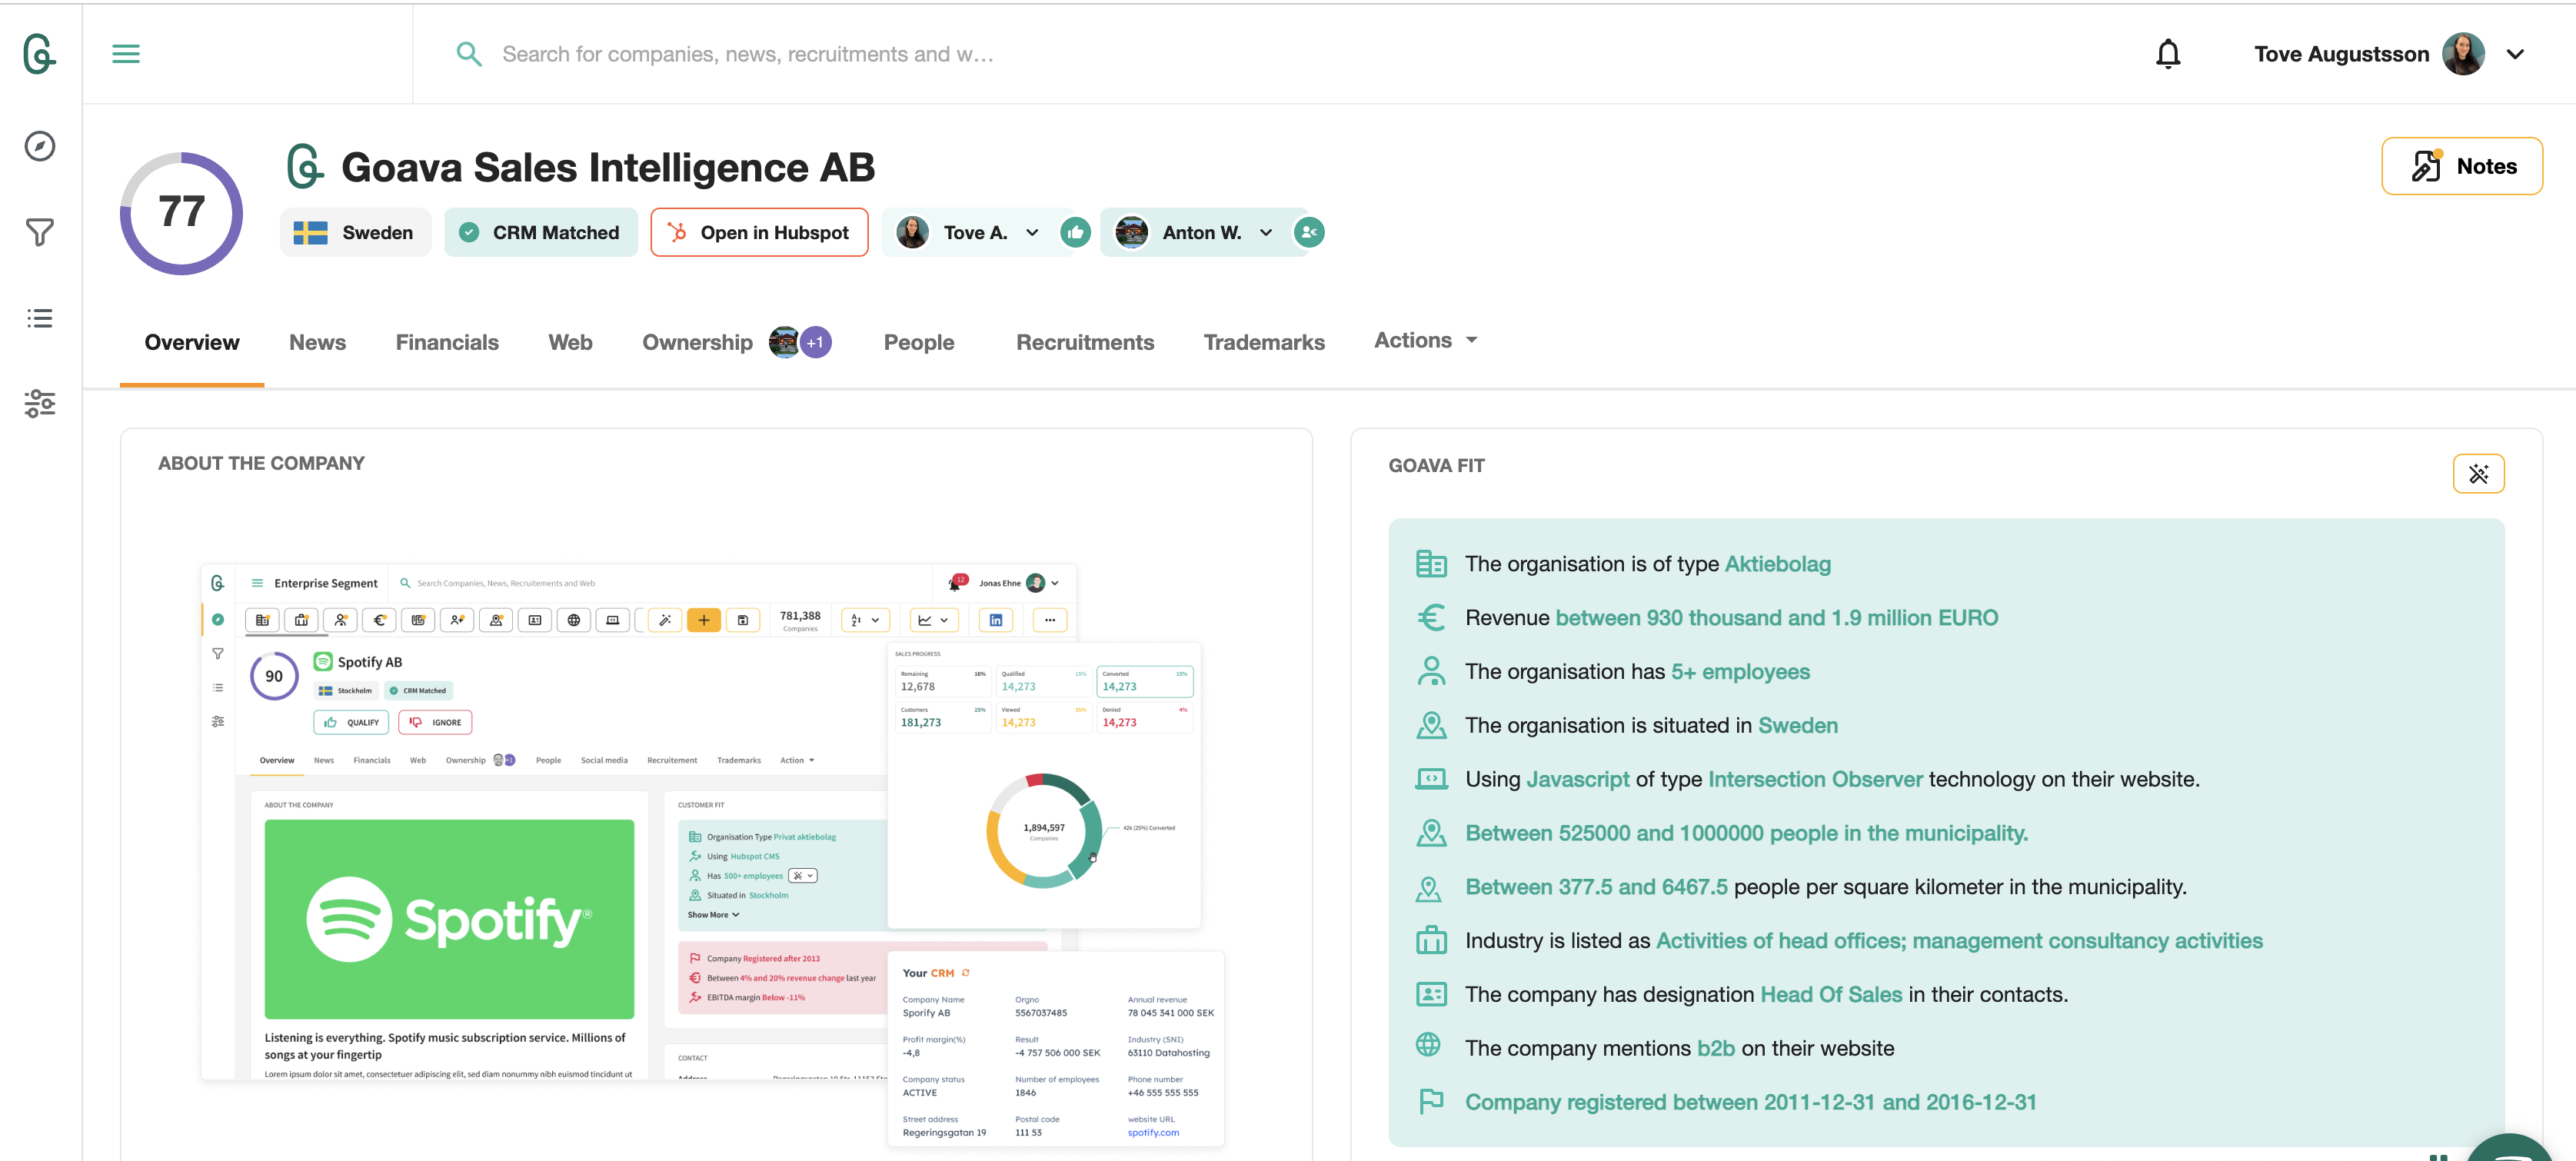Open the Actions dropdown menu

click(x=1425, y=341)
